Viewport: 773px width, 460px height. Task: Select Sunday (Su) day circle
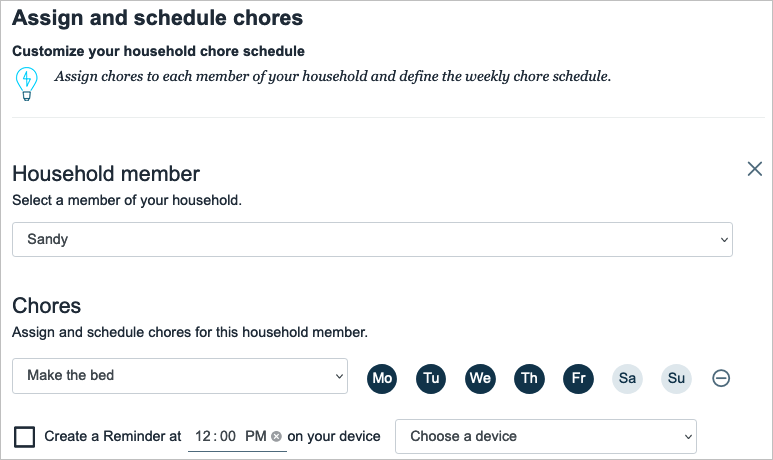click(x=677, y=378)
